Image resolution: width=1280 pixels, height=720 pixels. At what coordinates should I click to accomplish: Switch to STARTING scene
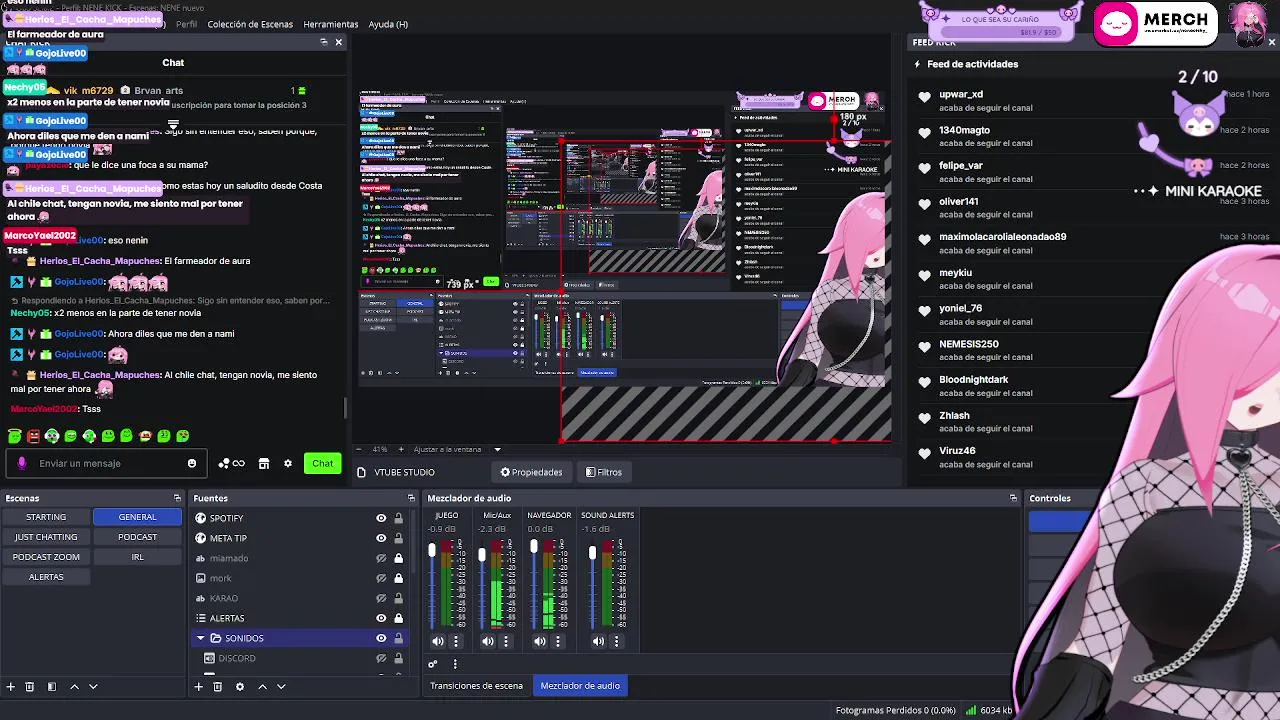pos(46,517)
